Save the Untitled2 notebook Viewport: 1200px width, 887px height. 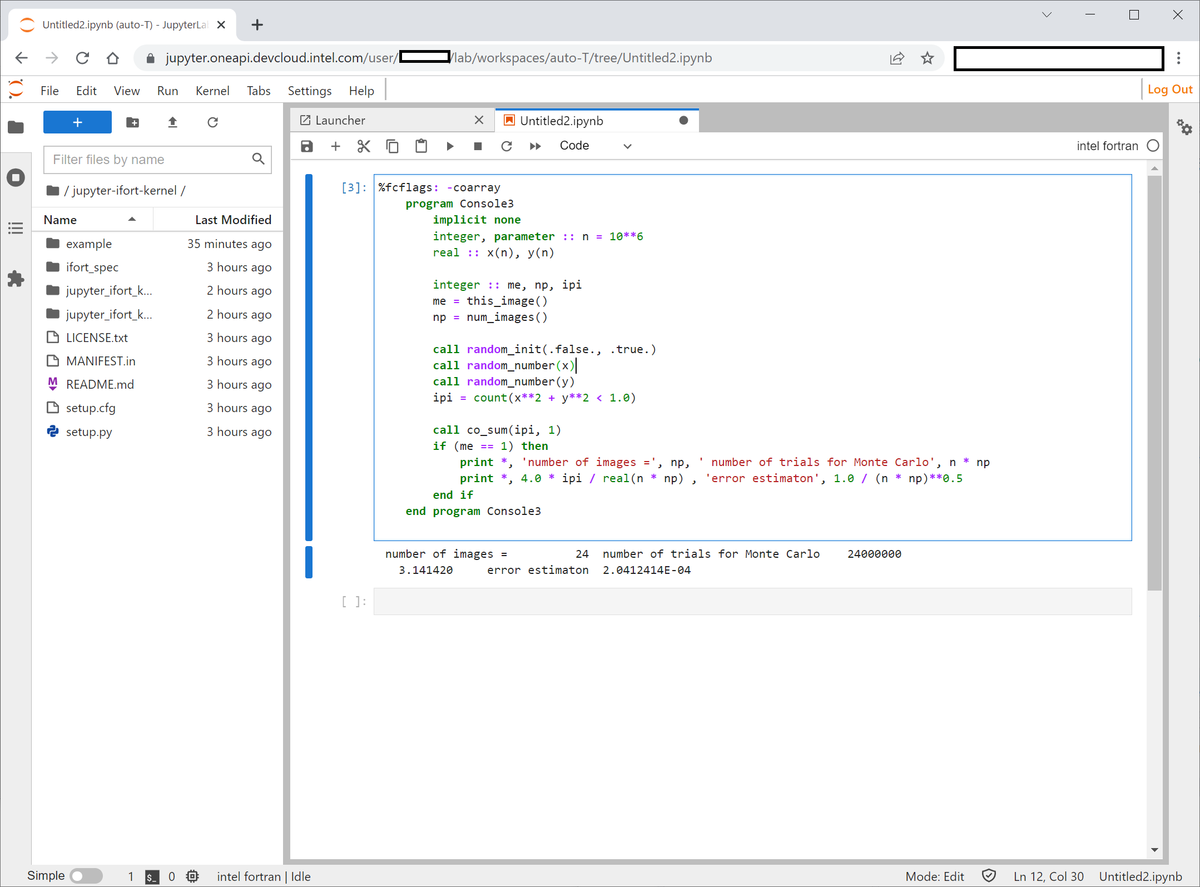(307, 146)
